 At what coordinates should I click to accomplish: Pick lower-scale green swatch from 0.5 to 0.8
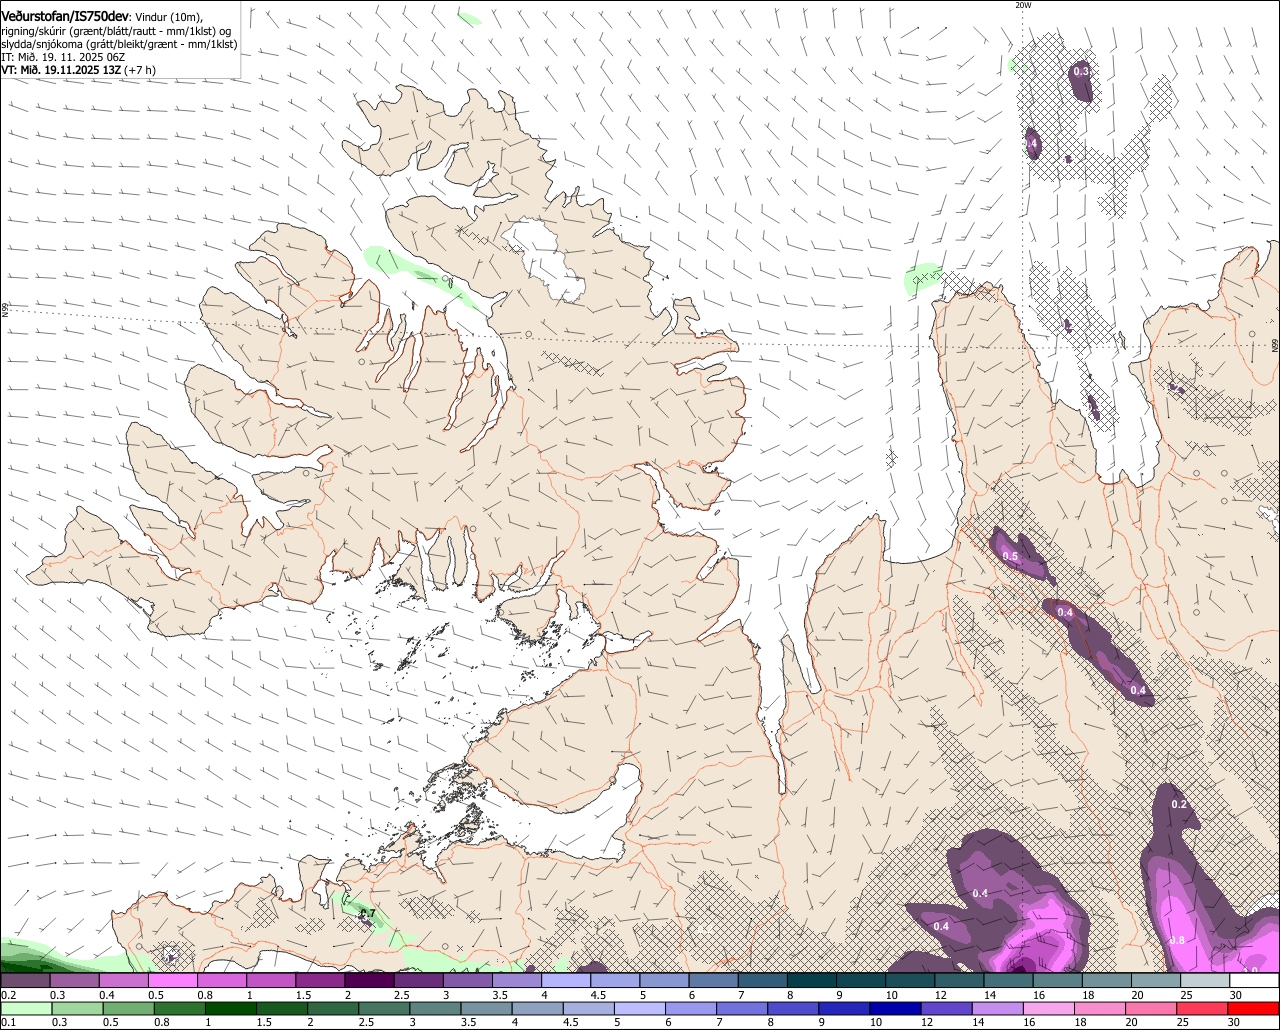(128, 1009)
